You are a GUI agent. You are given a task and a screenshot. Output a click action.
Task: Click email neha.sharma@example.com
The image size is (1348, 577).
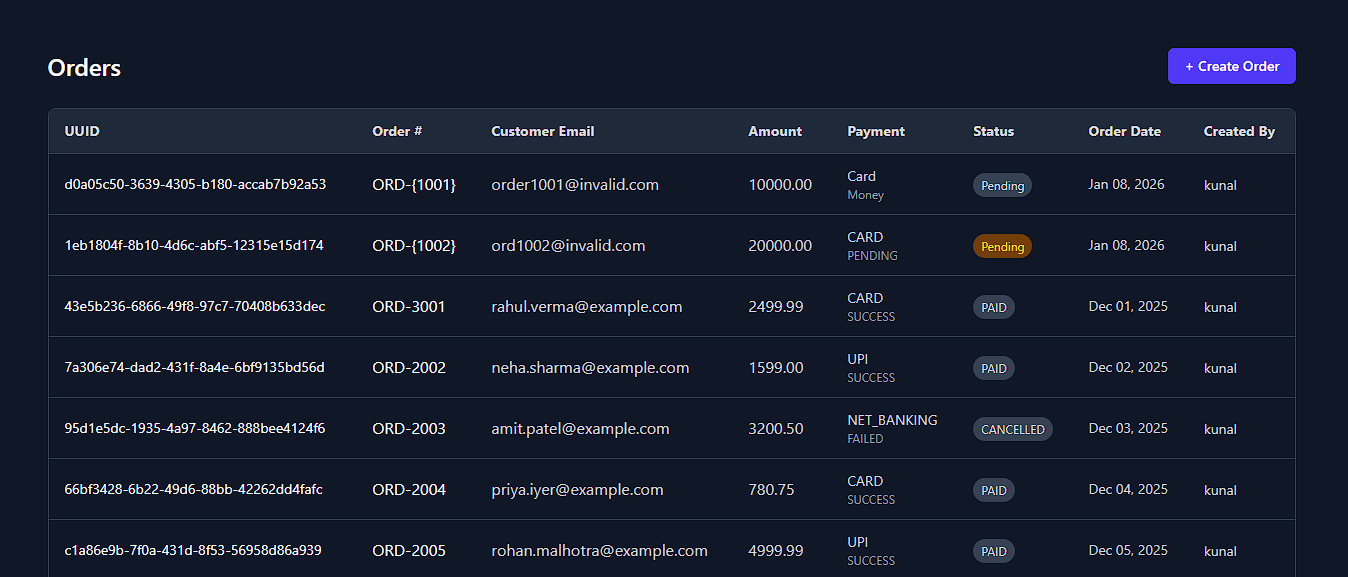(589, 368)
